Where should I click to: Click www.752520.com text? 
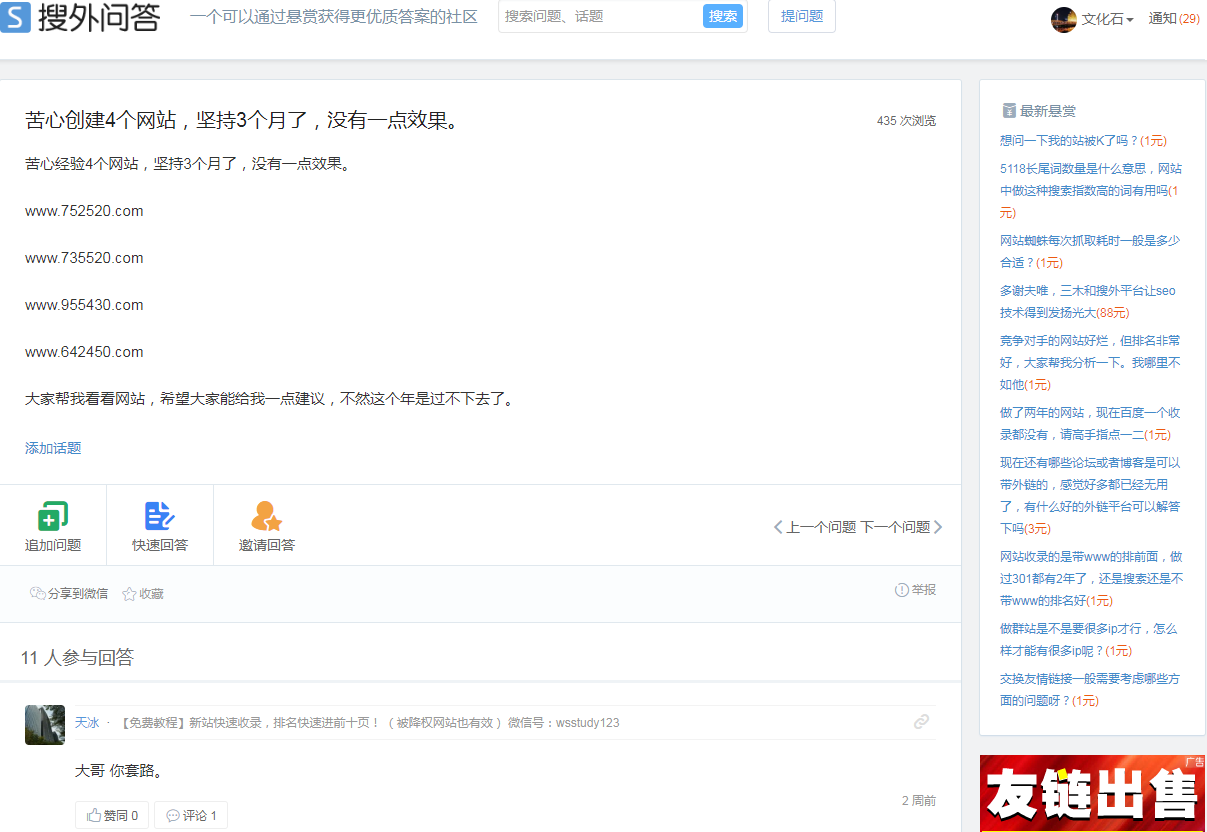click(x=84, y=211)
